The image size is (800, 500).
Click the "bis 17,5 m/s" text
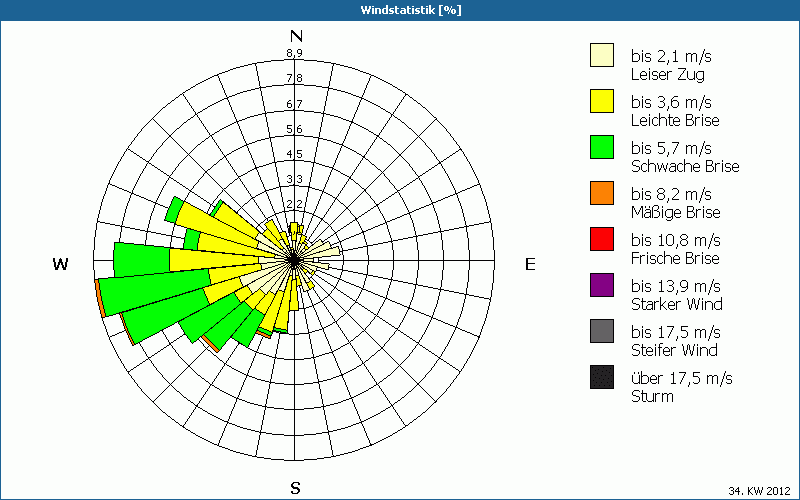point(676,332)
